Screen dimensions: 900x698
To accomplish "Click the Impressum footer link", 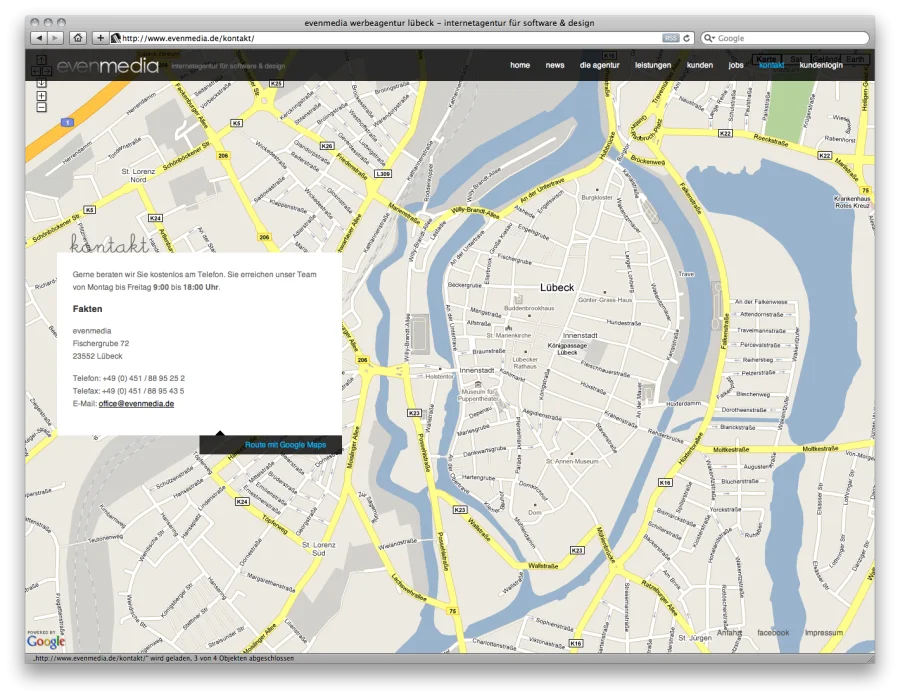I will (824, 633).
